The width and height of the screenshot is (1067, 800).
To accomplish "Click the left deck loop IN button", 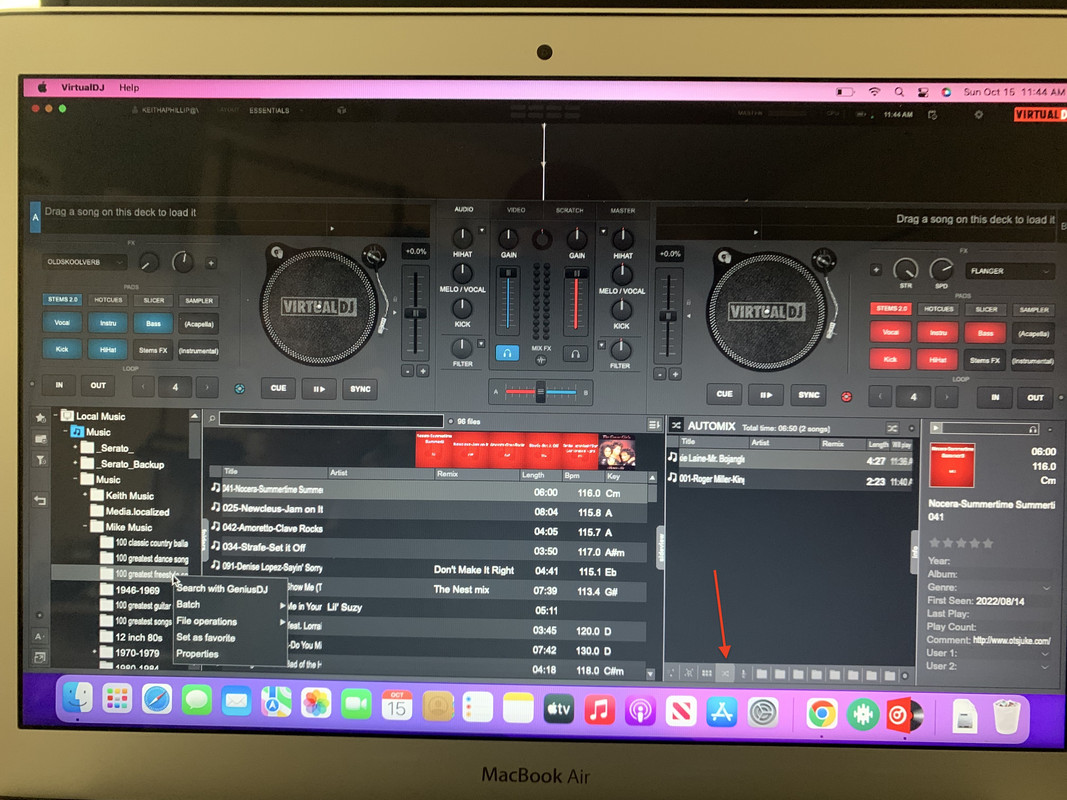I will coord(59,385).
